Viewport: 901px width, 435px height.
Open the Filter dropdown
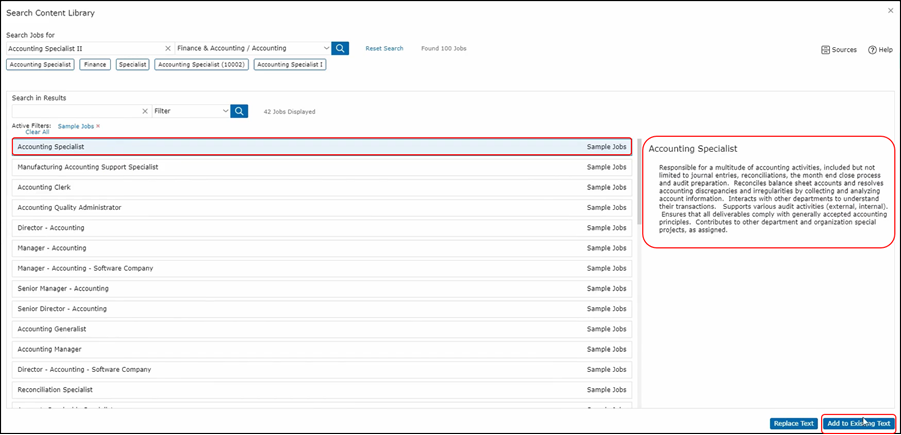(223, 111)
